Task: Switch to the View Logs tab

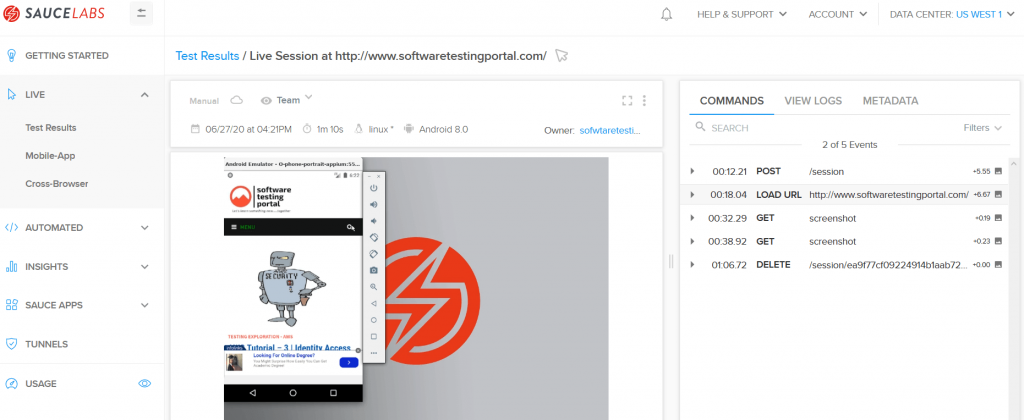Action: click(813, 100)
